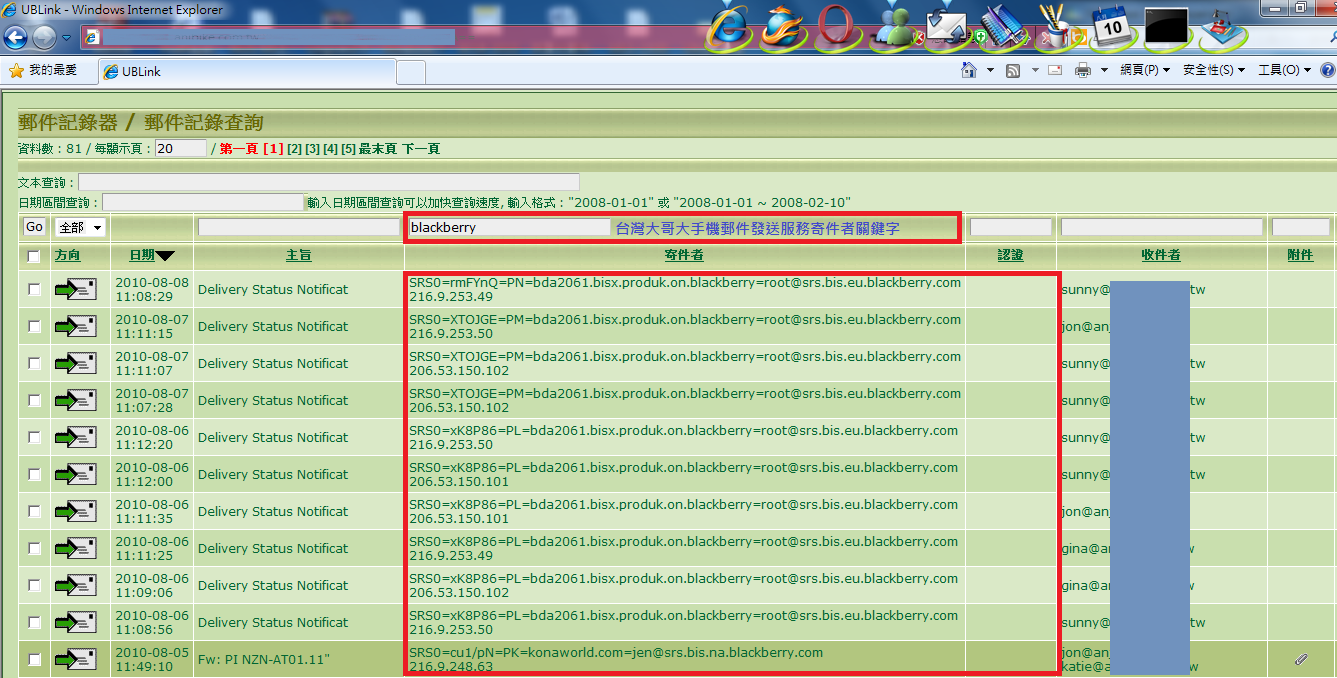Open the 網頁(P) menu
Image resolution: width=1337 pixels, height=678 pixels.
pyautogui.click(x=1145, y=70)
